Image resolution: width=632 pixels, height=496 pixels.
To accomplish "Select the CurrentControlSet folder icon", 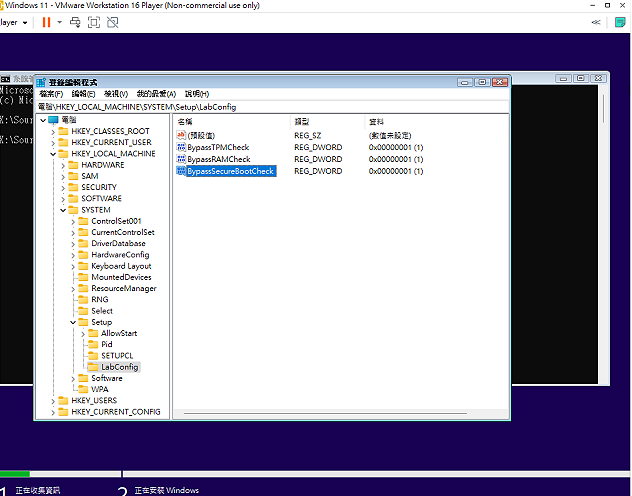I will (x=83, y=232).
